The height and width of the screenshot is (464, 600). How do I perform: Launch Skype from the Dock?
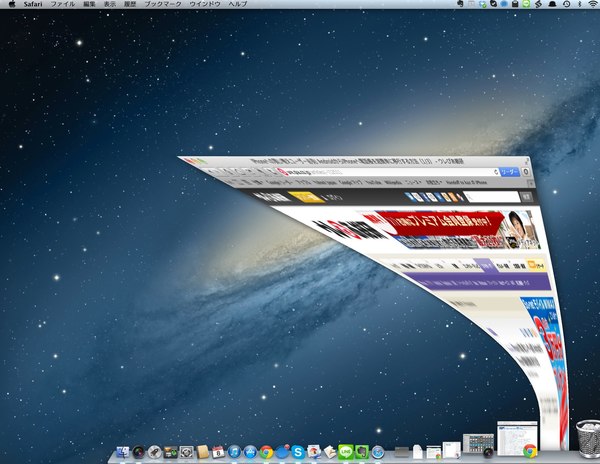298,453
